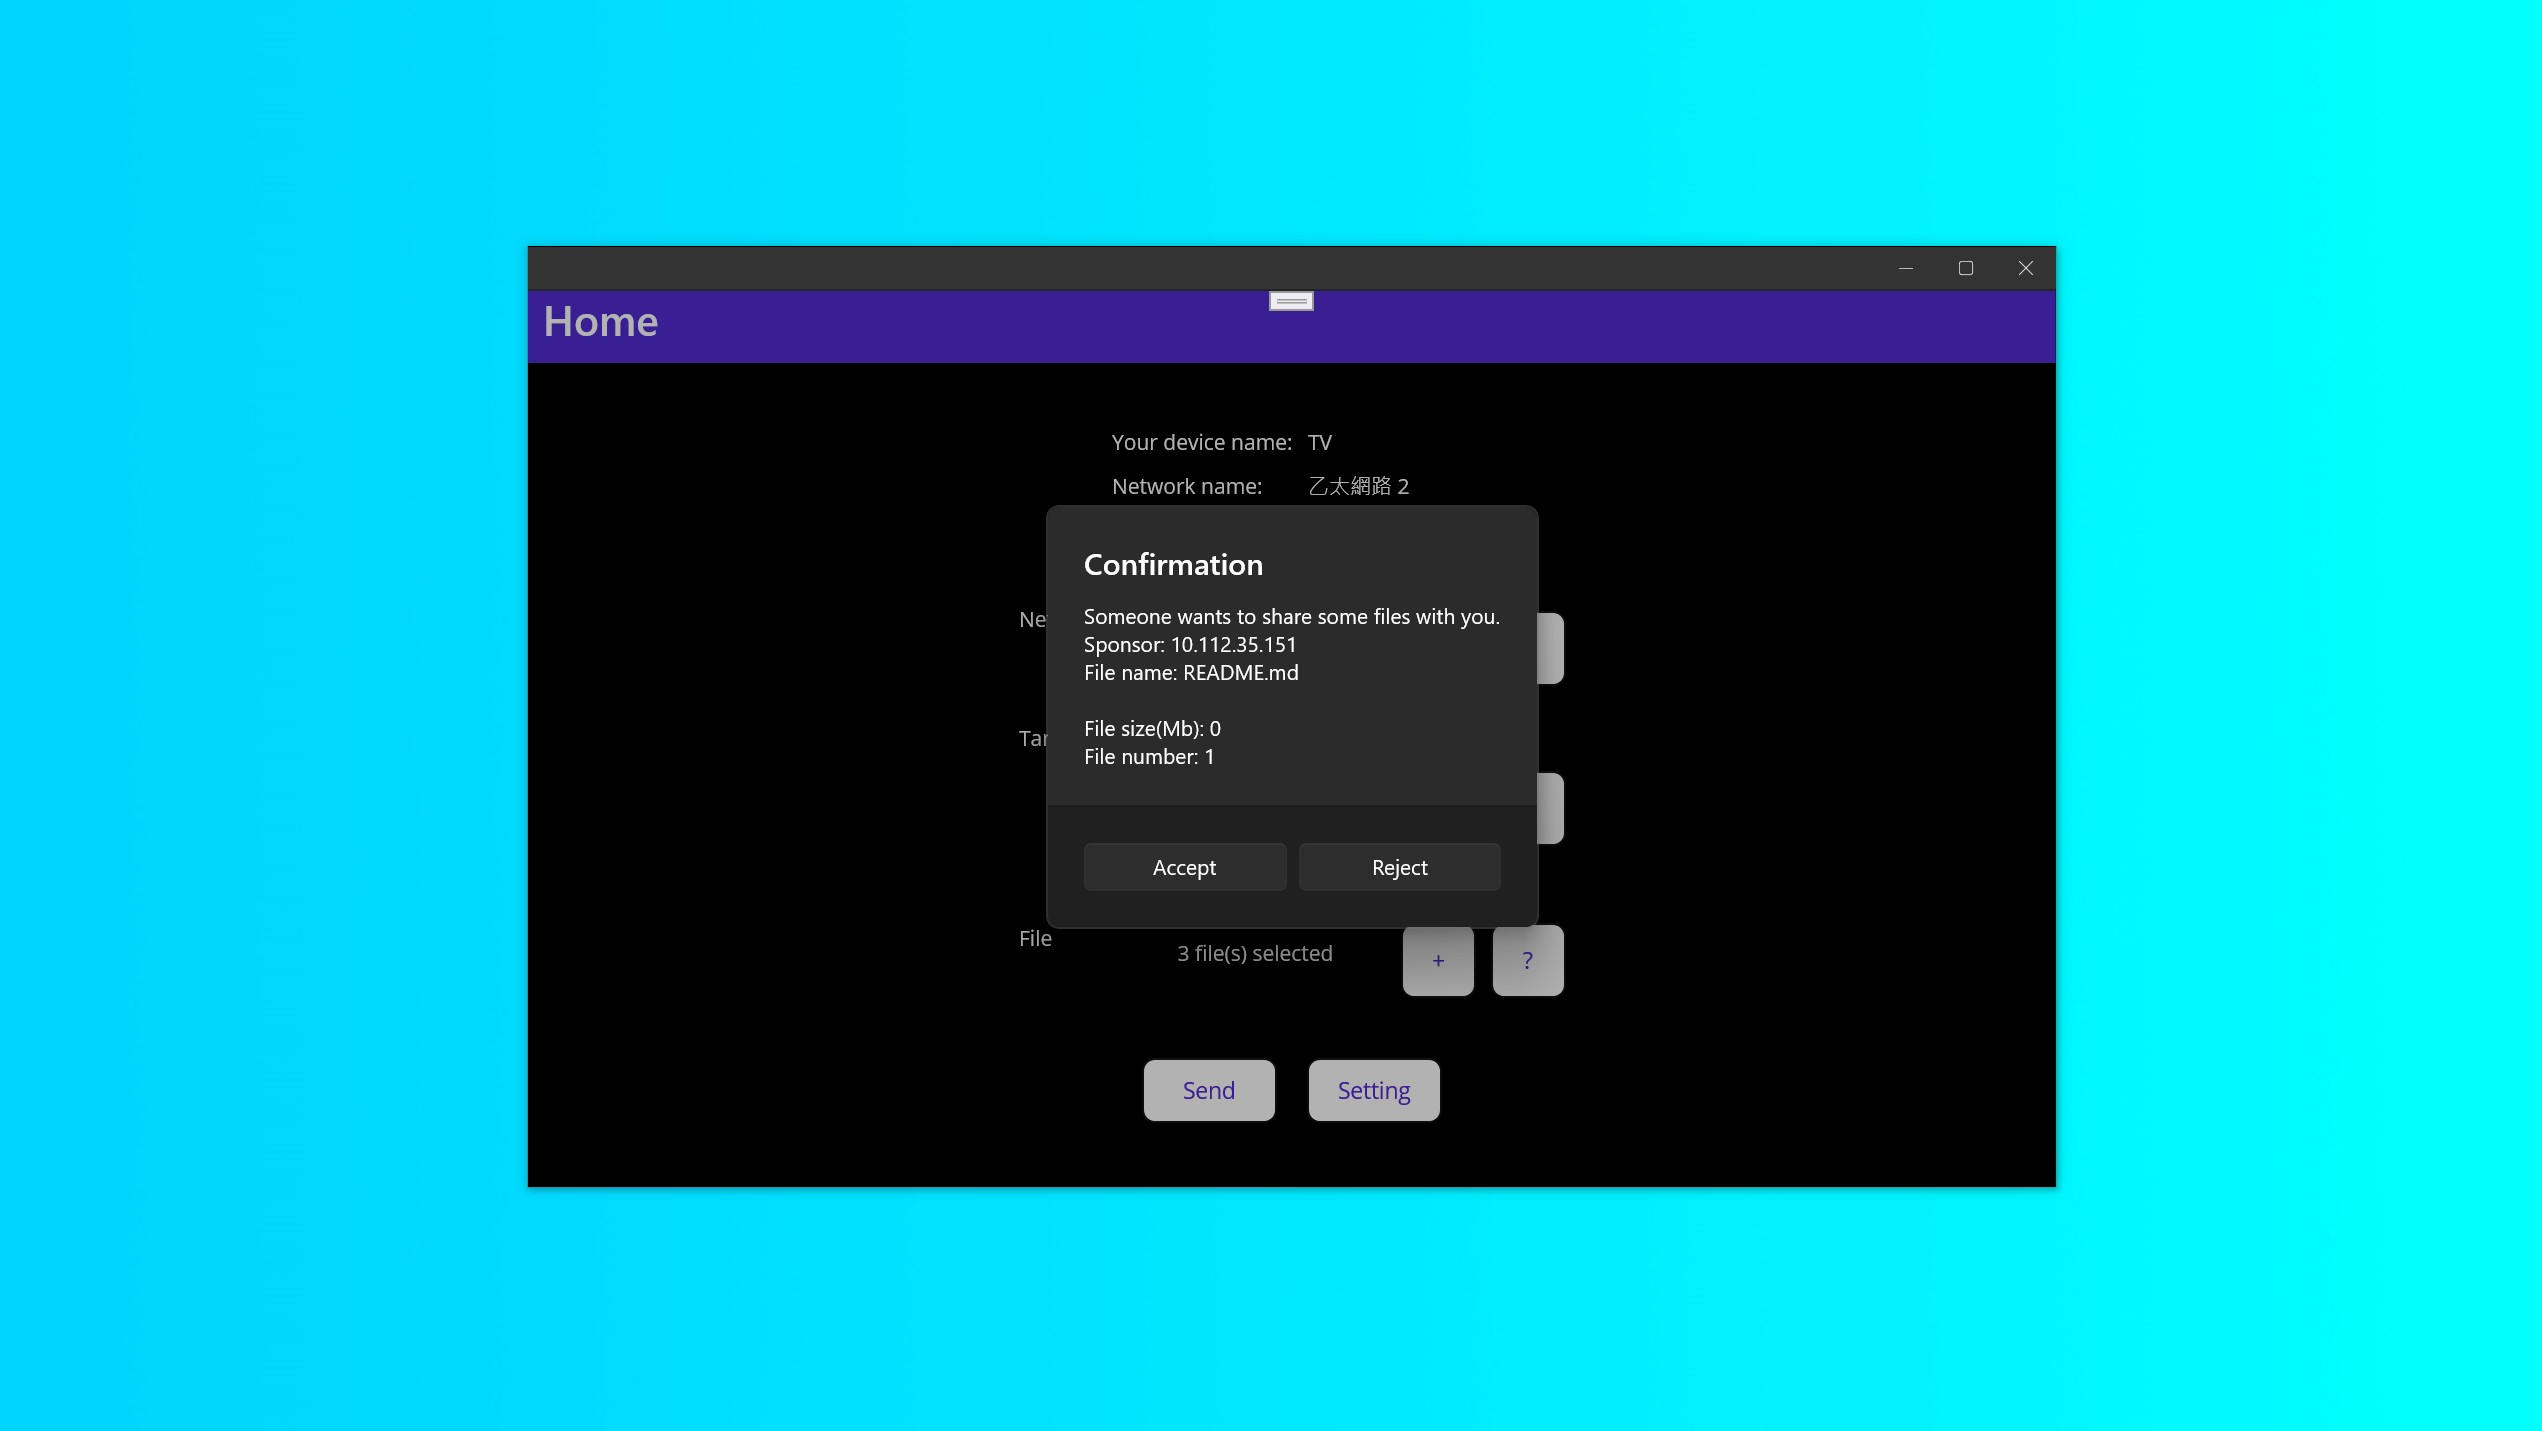Image resolution: width=2542 pixels, height=1431 pixels.
Task: Minimize the application window
Action: [x=1905, y=268]
